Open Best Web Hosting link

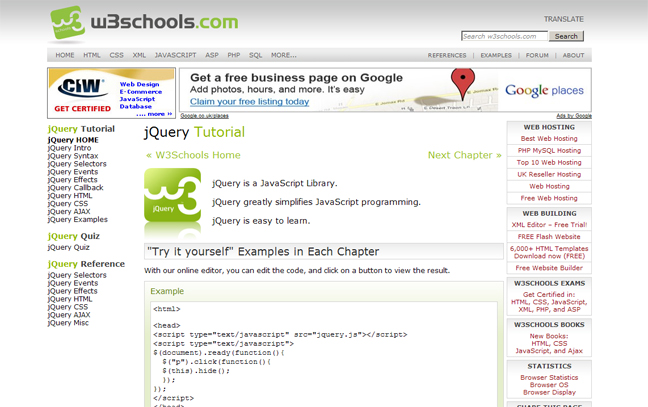pyautogui.click(x=549, y=138)
